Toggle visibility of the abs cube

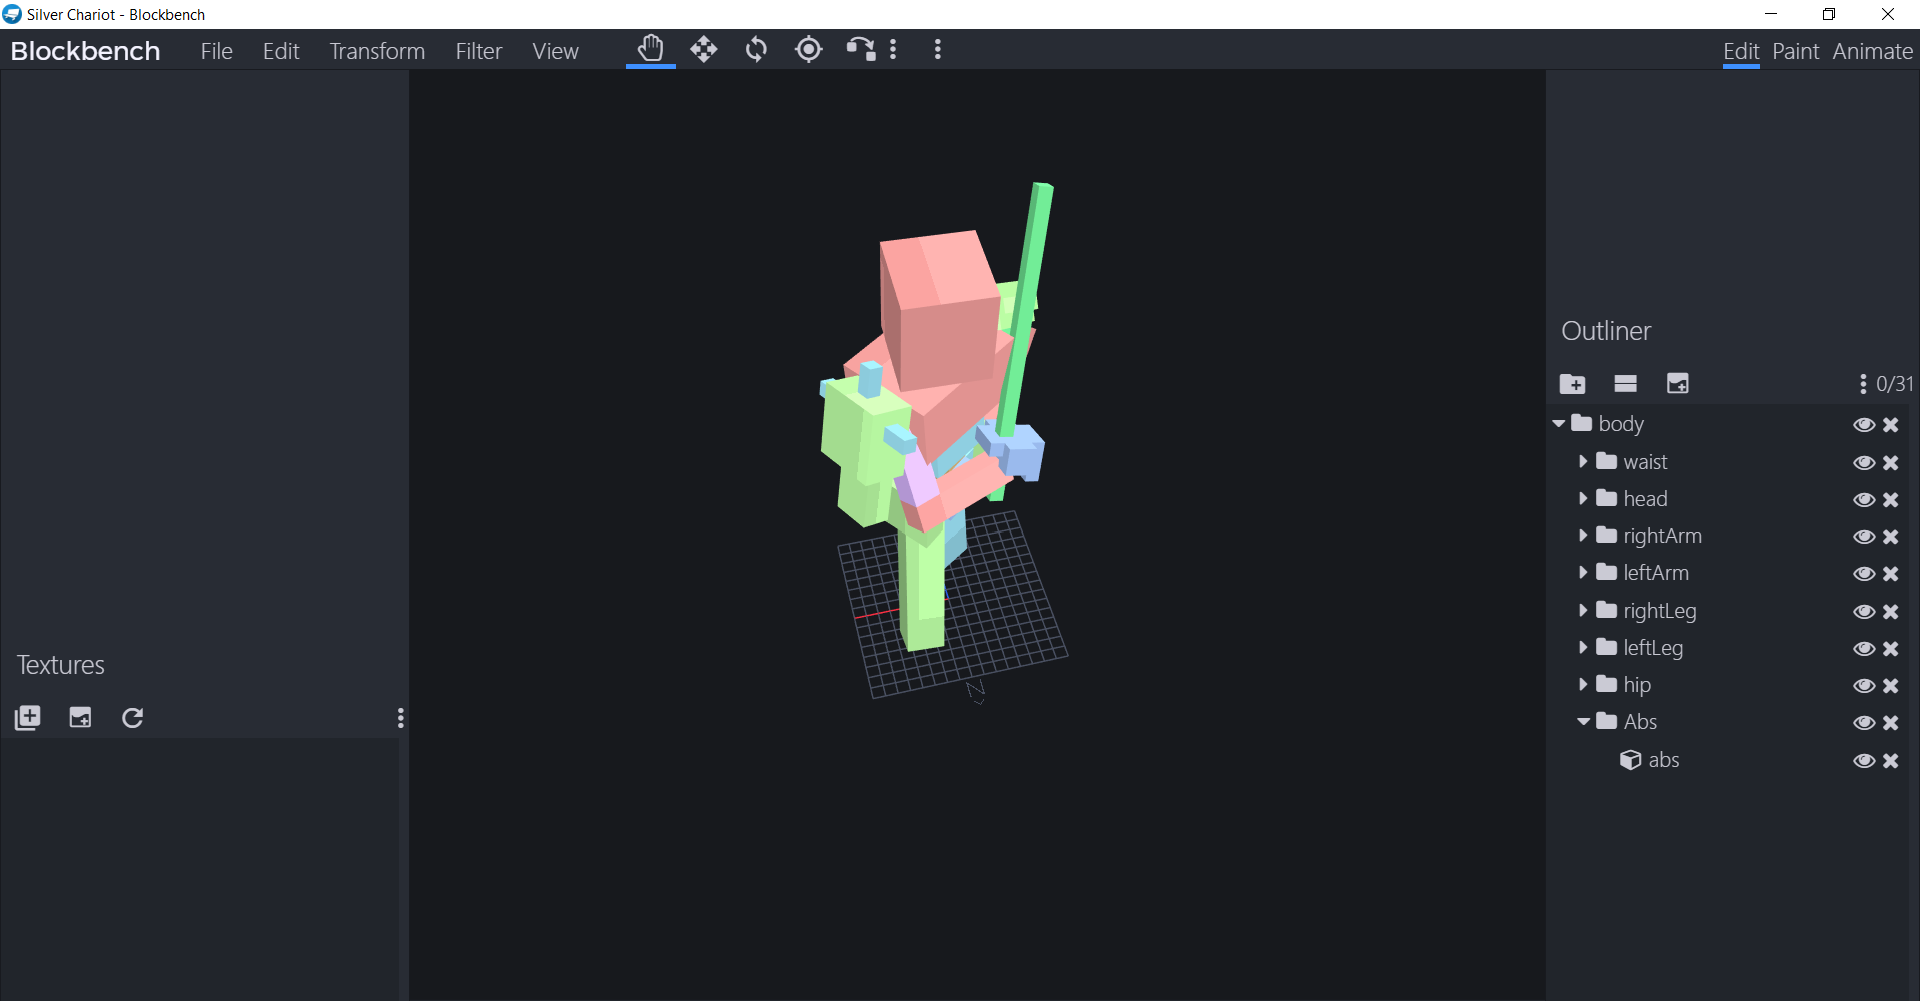click(1864, 760)
